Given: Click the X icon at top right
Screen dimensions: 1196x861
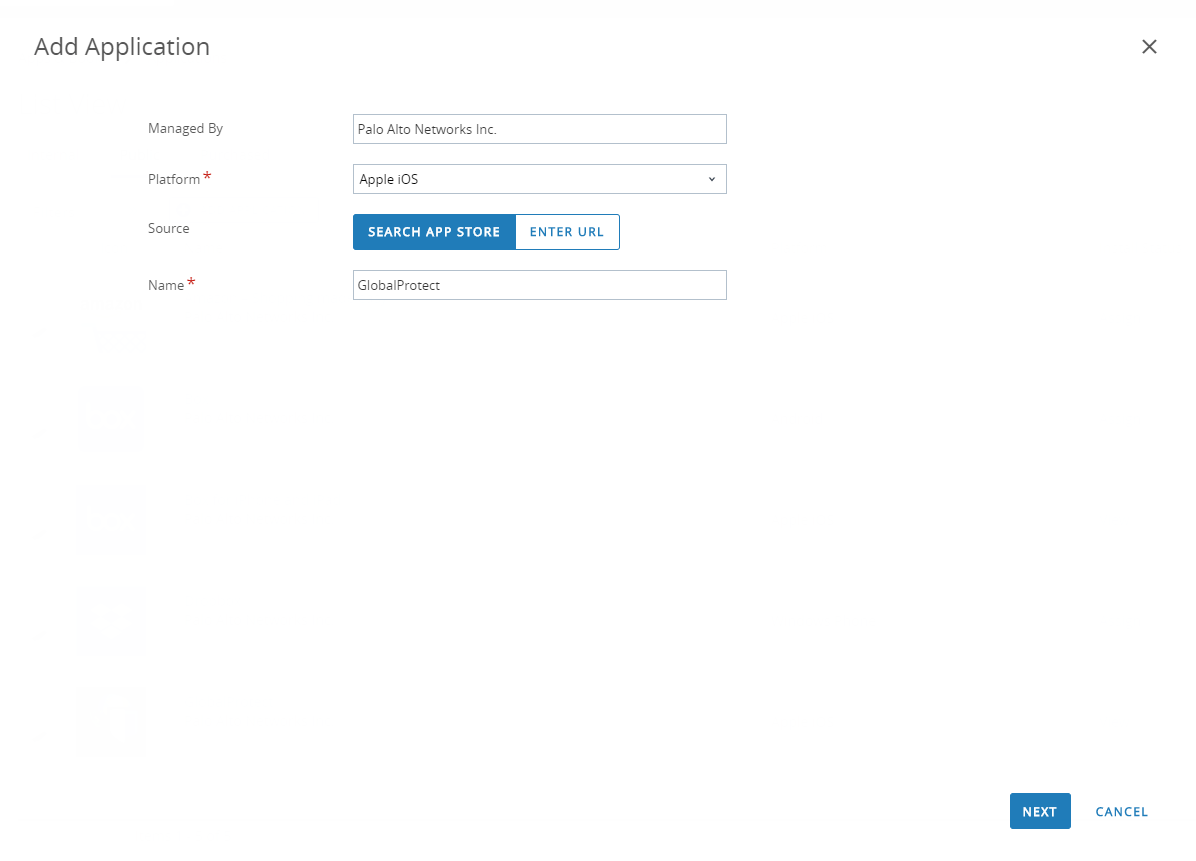Looking at the screenshot, I should tap(1149, 47).
